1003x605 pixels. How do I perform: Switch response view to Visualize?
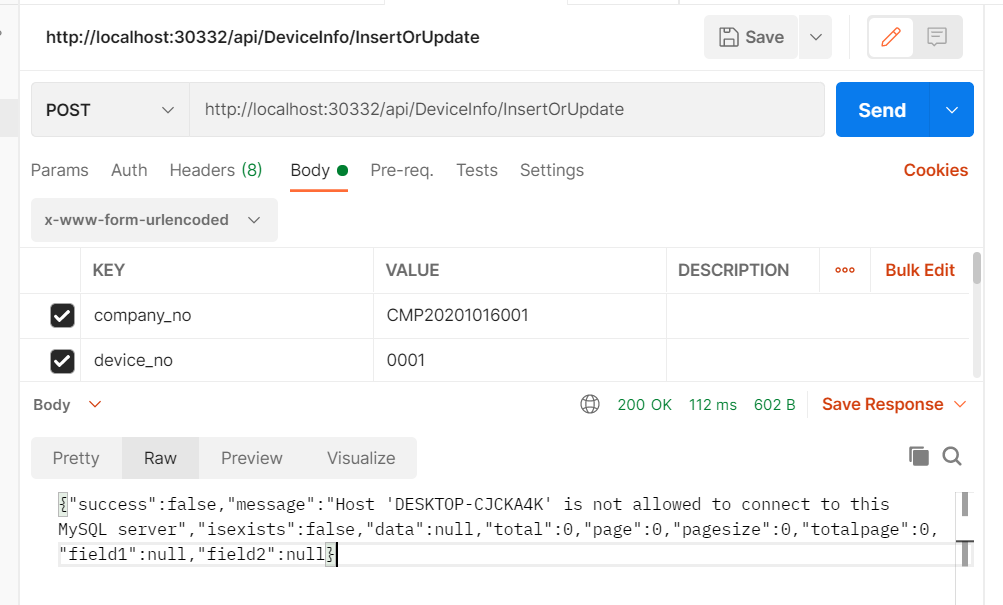(x=361, y=458)
